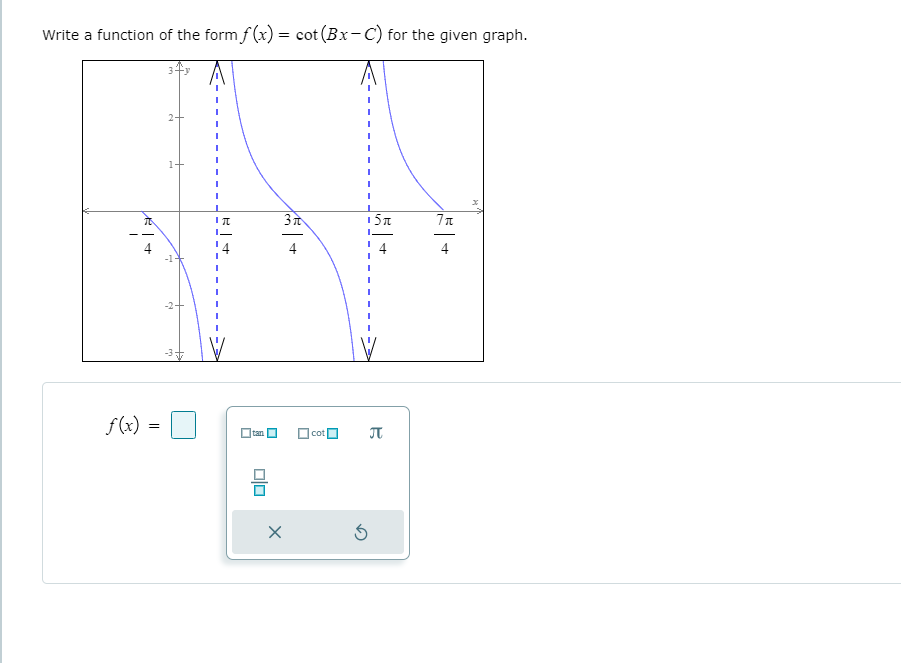The image size is (901, 663).
Task: Click the fraction's denominator box icon
Action: pyautogui.click(x=259, y=490)
